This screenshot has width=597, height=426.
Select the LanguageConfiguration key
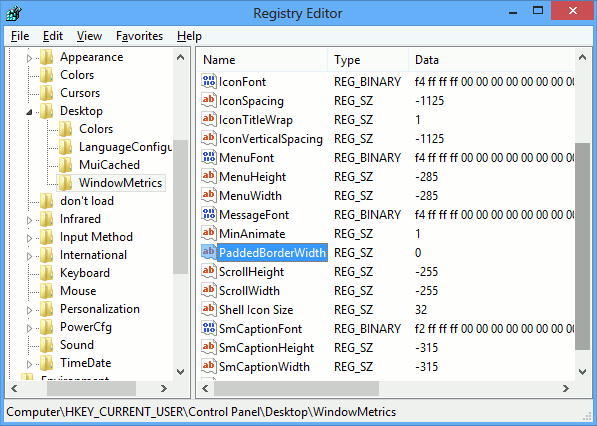coord(125,147)
